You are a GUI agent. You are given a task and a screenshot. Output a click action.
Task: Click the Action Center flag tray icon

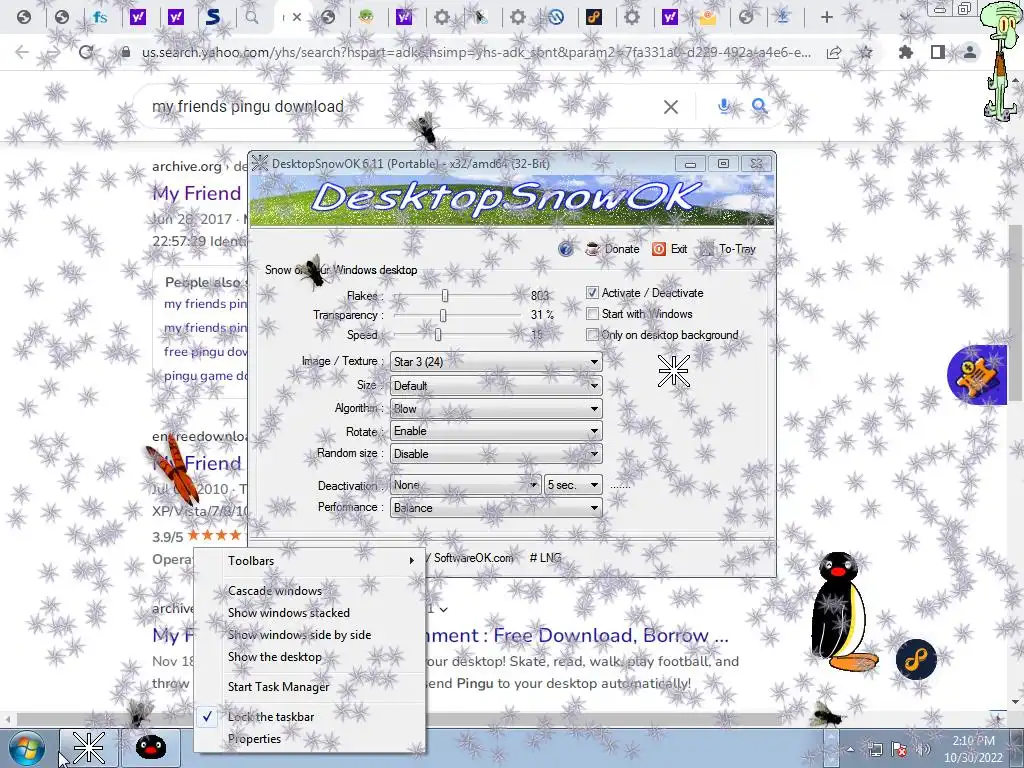click(899, 750)
